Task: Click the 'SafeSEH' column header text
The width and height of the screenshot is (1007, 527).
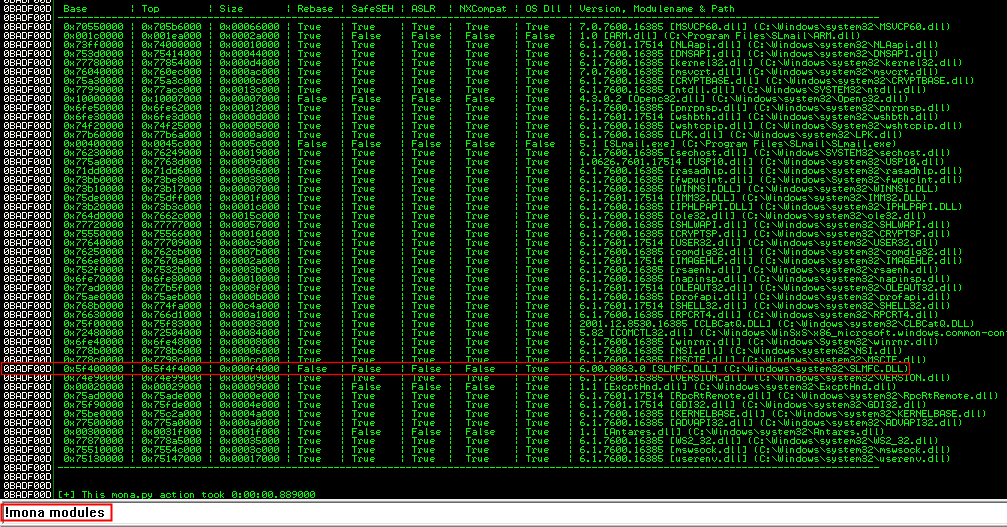Action: click(x=372, y=9)
